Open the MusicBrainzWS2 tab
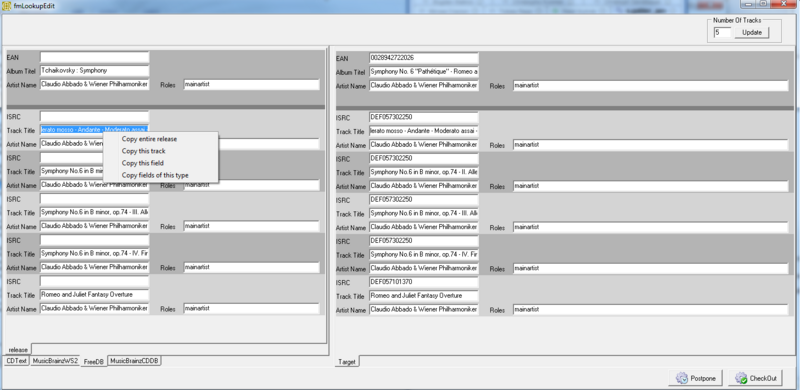 [55, 361]
